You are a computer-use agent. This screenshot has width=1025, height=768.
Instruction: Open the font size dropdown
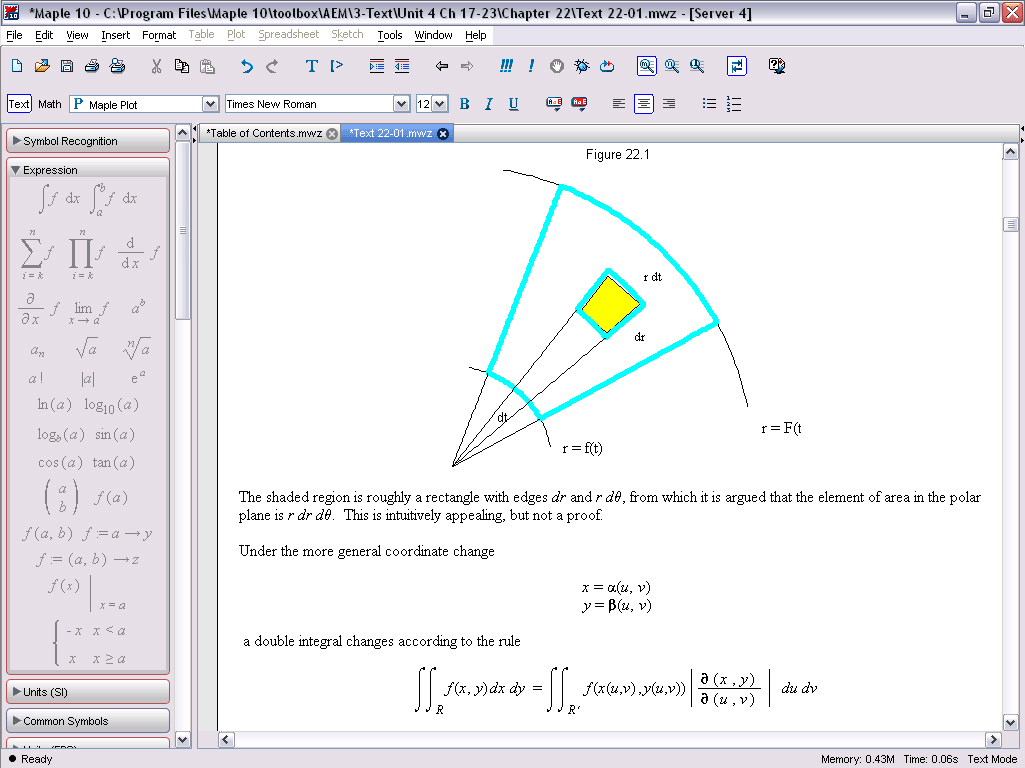pos(440,104)
